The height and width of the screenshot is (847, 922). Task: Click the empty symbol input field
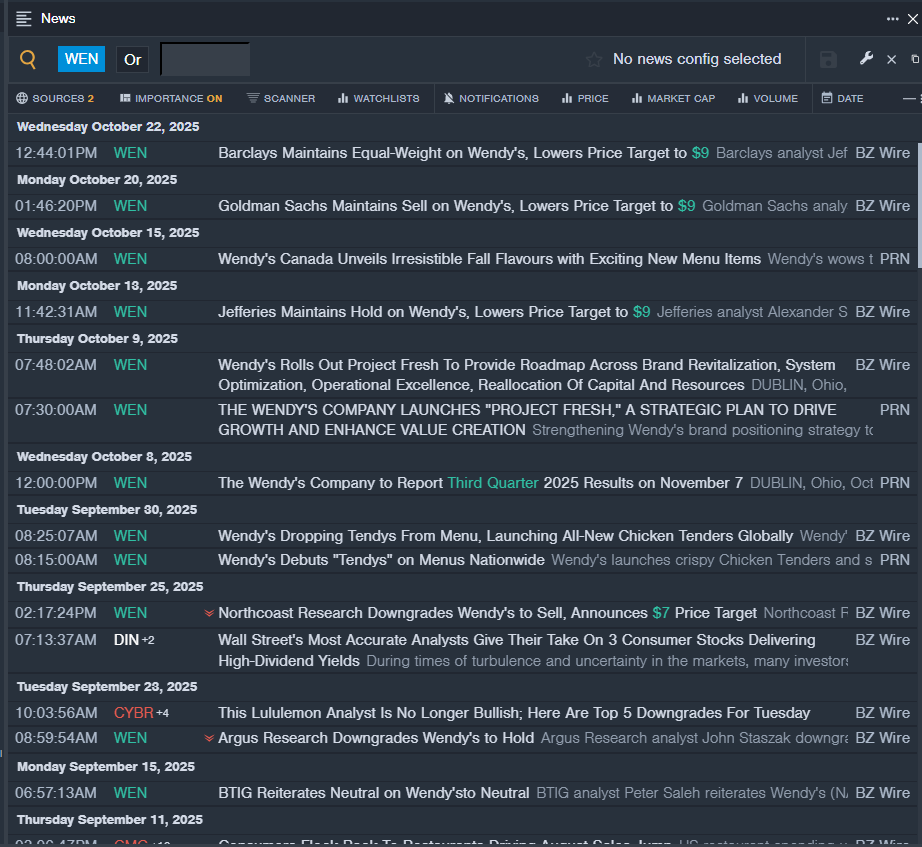[205, 59]
